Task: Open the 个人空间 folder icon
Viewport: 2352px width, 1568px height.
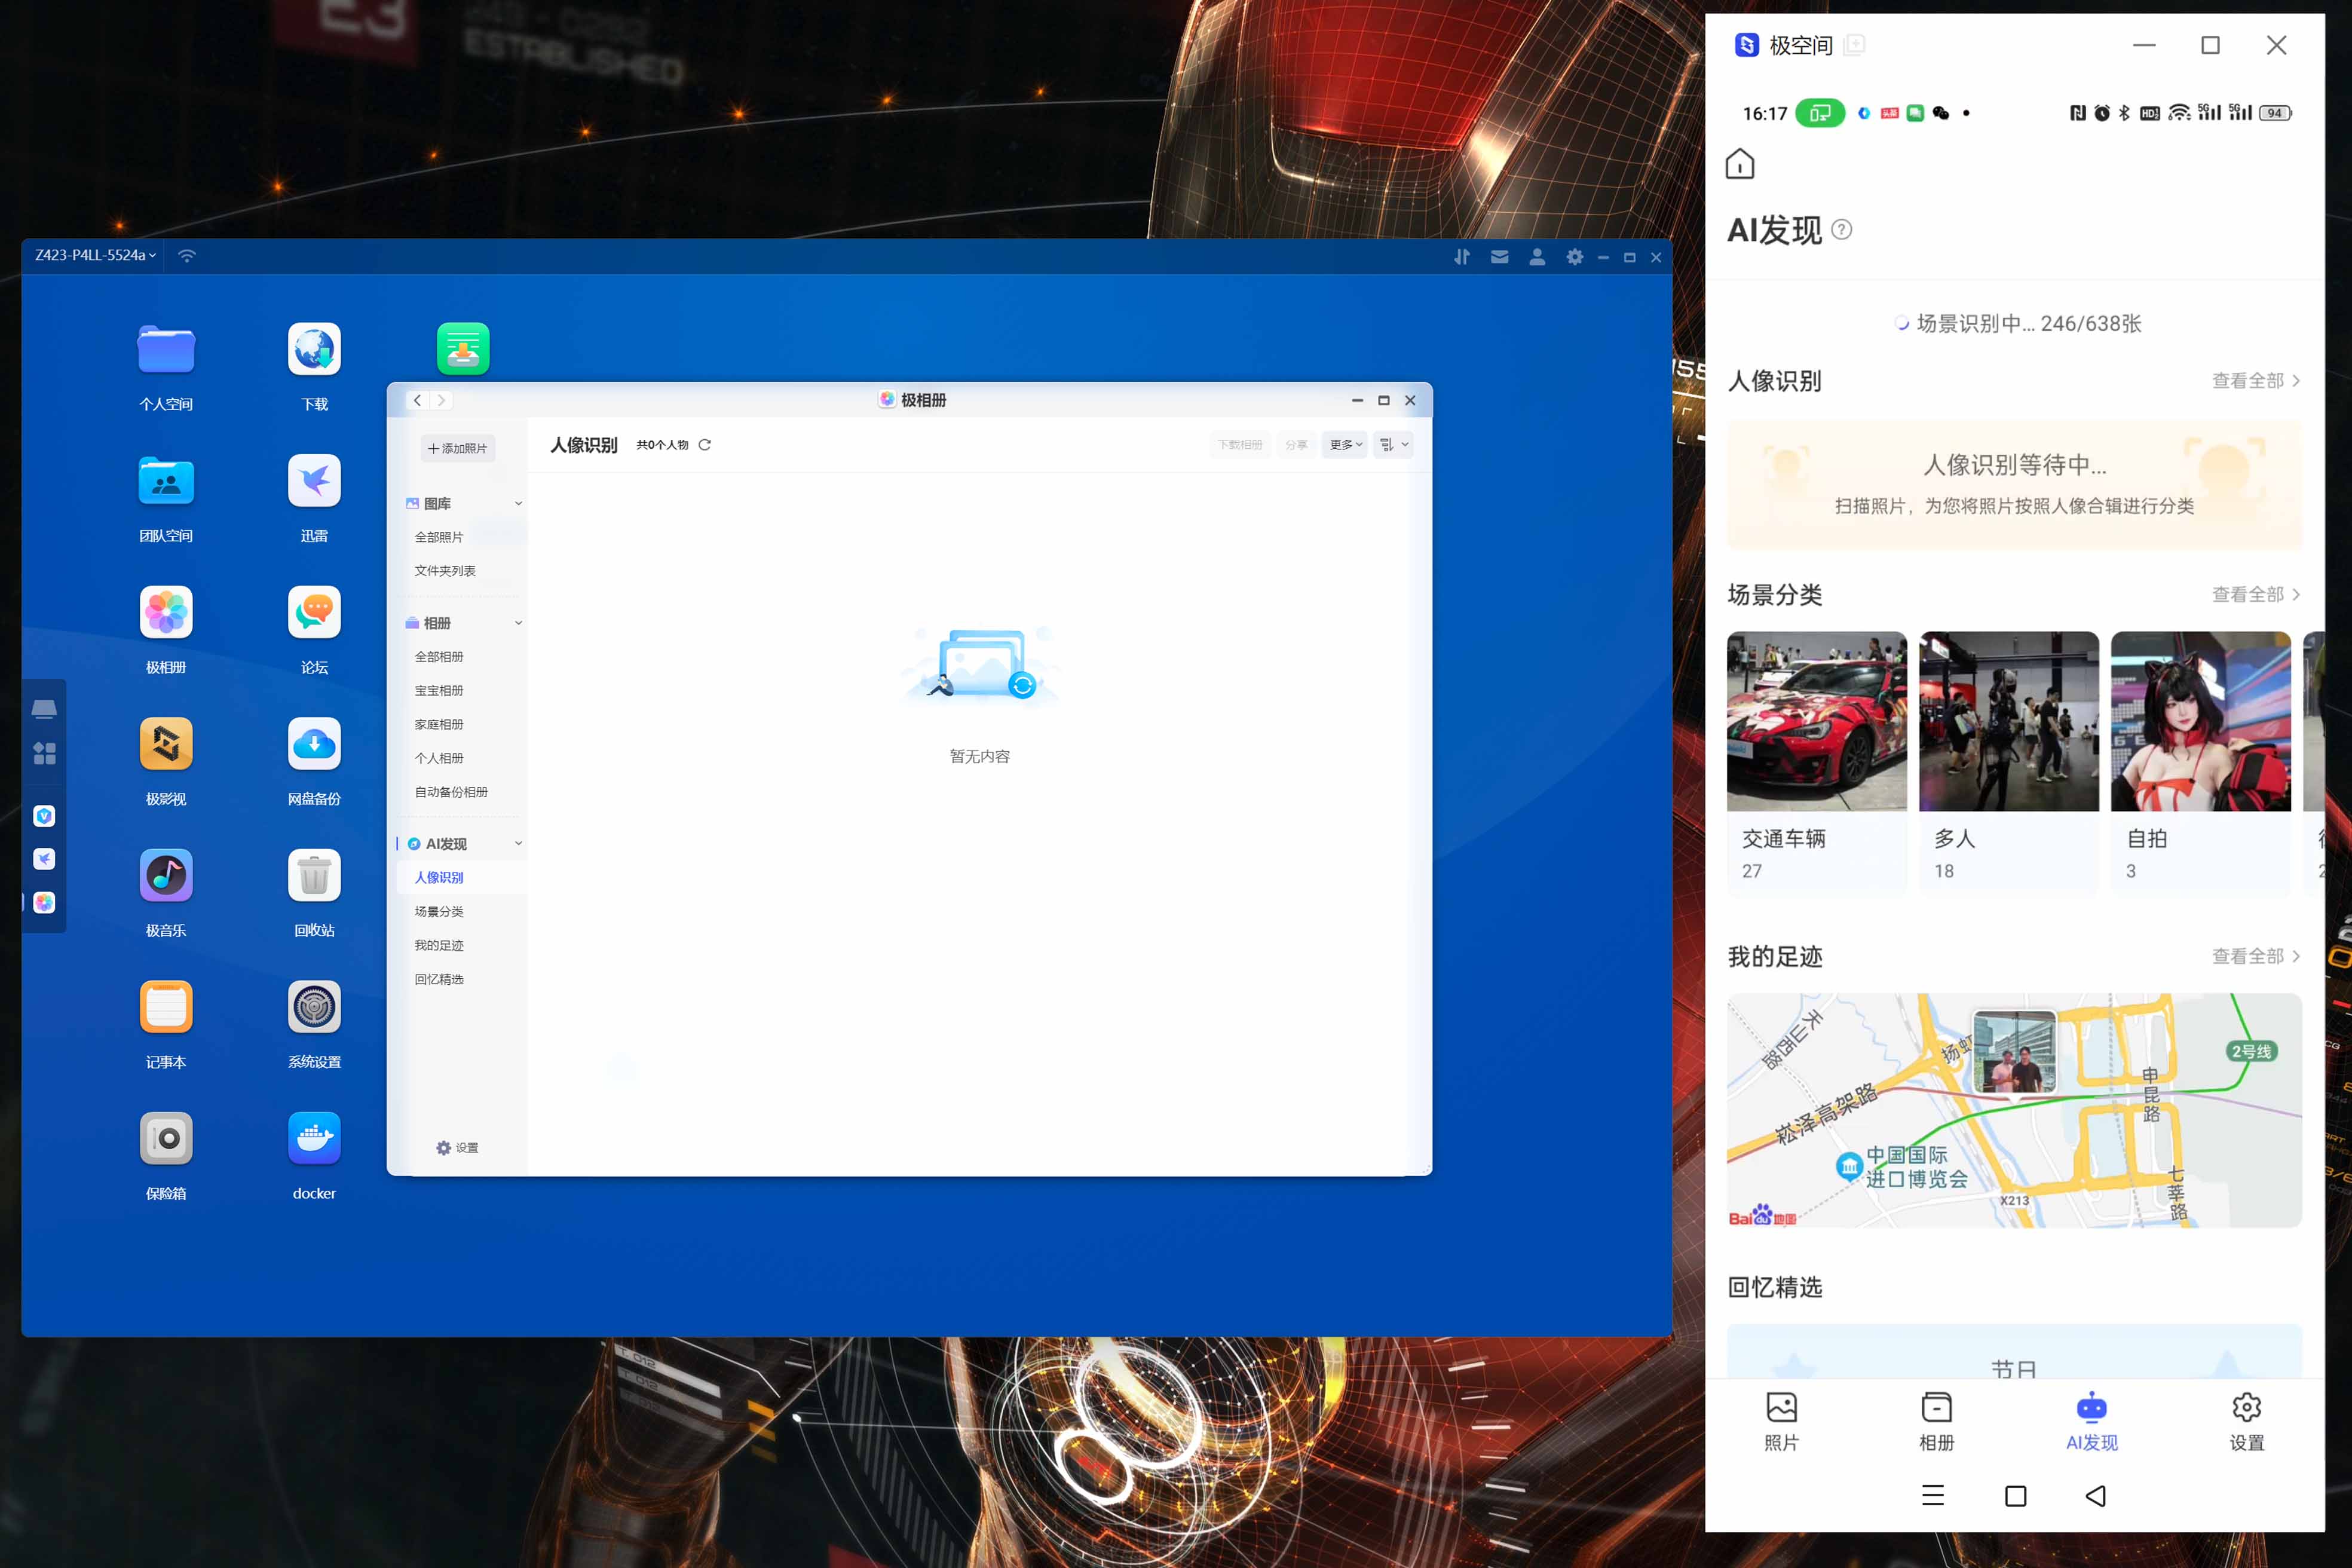Action: [166, 349]
